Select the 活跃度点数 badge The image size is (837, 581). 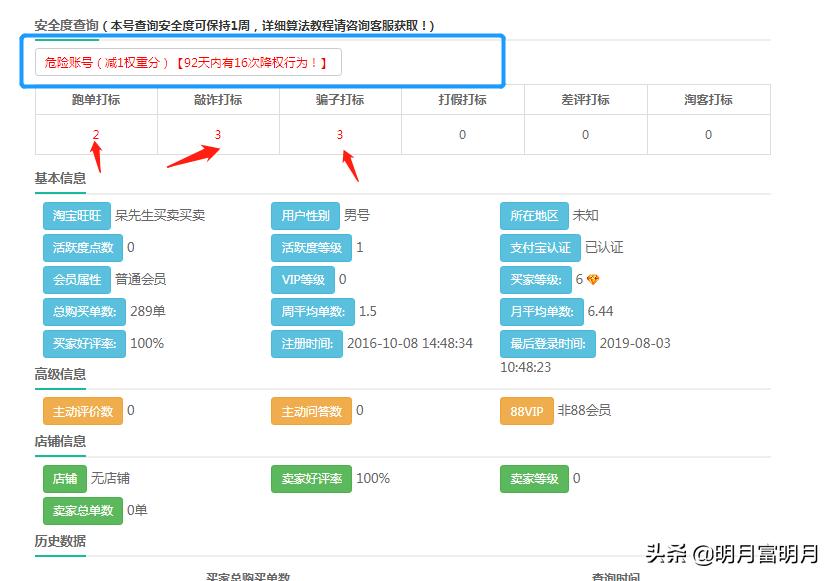tap(83, 247)
